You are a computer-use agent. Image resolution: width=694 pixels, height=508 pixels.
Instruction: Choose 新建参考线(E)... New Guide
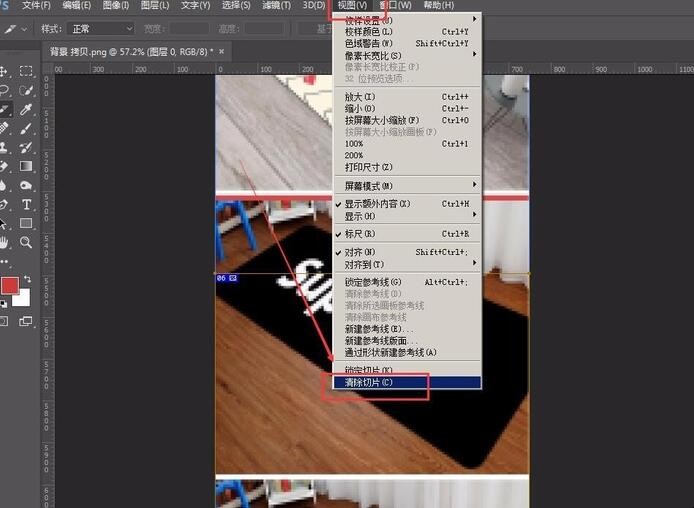pos(407,329)
